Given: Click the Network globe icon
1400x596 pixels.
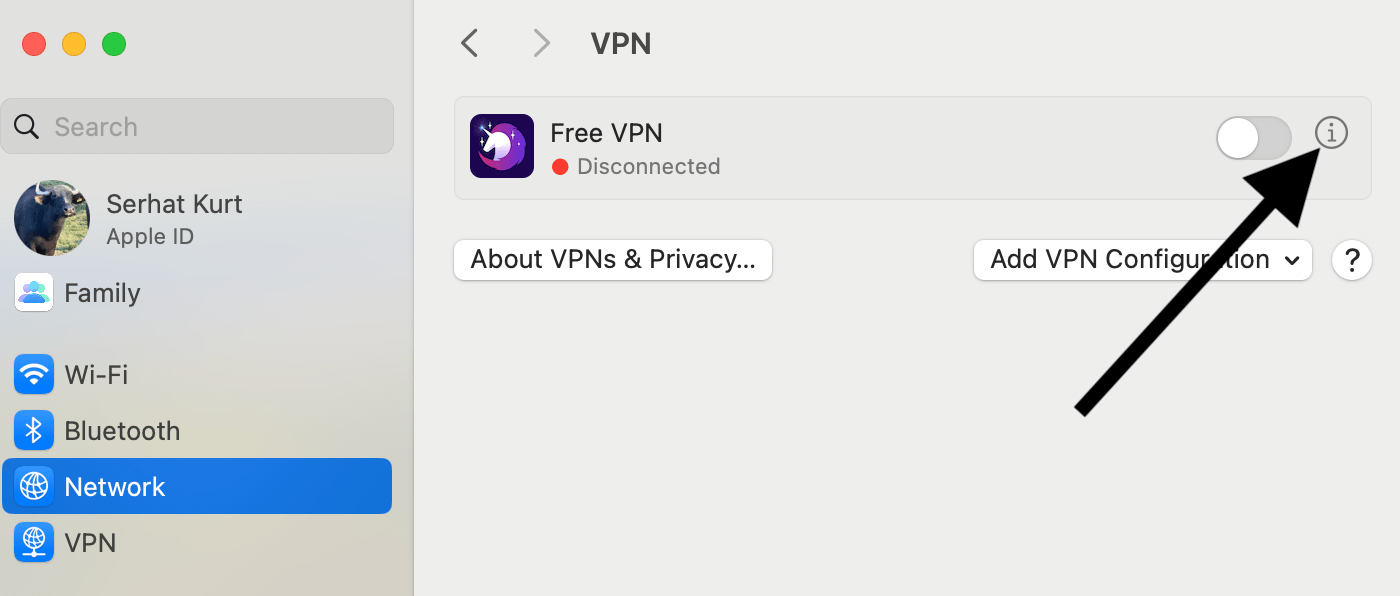Looking at the screenshot, I should pos(34,487).
